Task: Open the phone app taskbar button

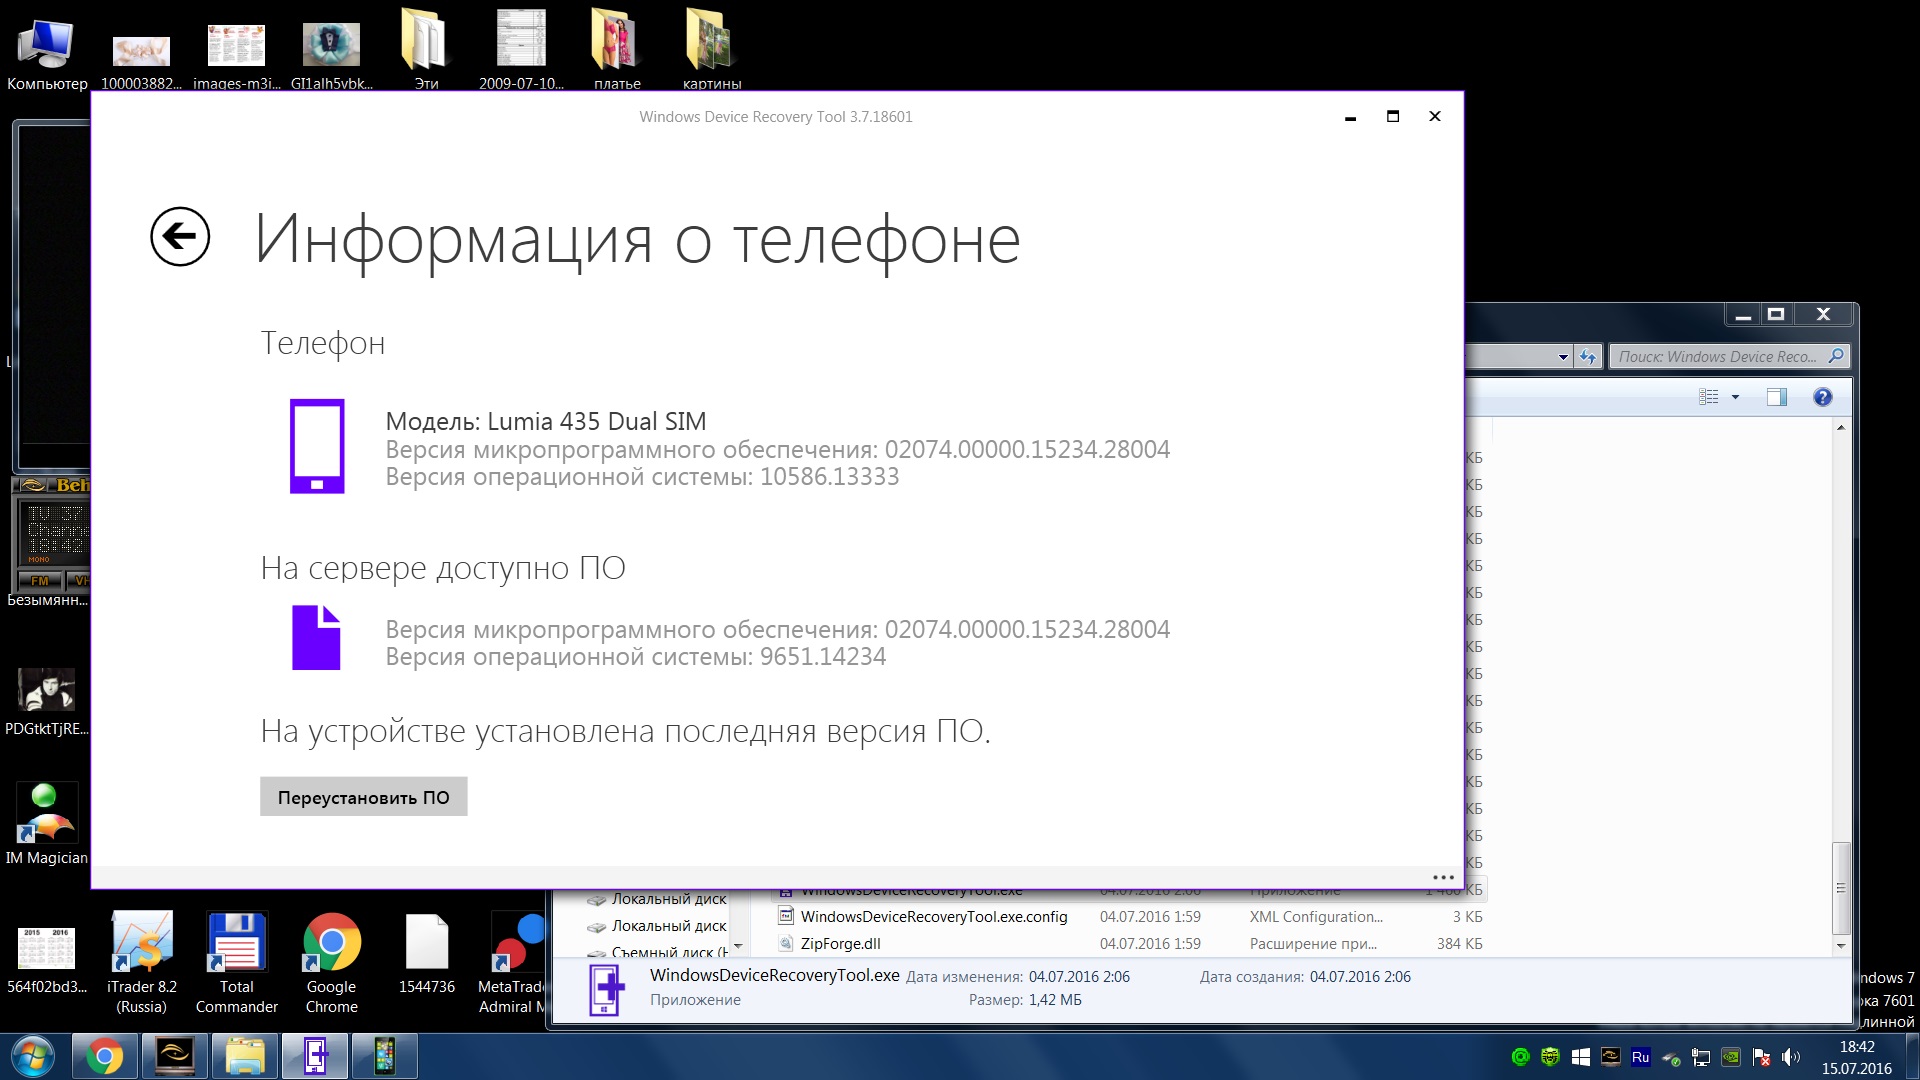Action: click(385, 1056)
